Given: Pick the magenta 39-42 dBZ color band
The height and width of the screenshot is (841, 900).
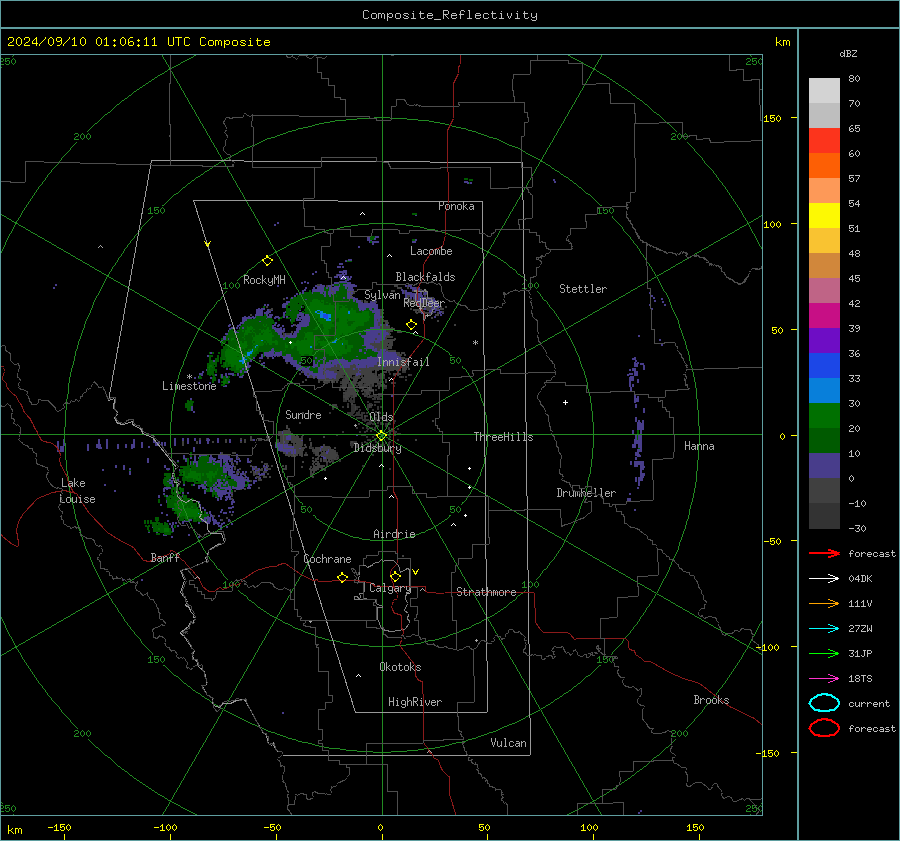Looking at the screenshot, I should pyautogui.click(x=824, y=316).
